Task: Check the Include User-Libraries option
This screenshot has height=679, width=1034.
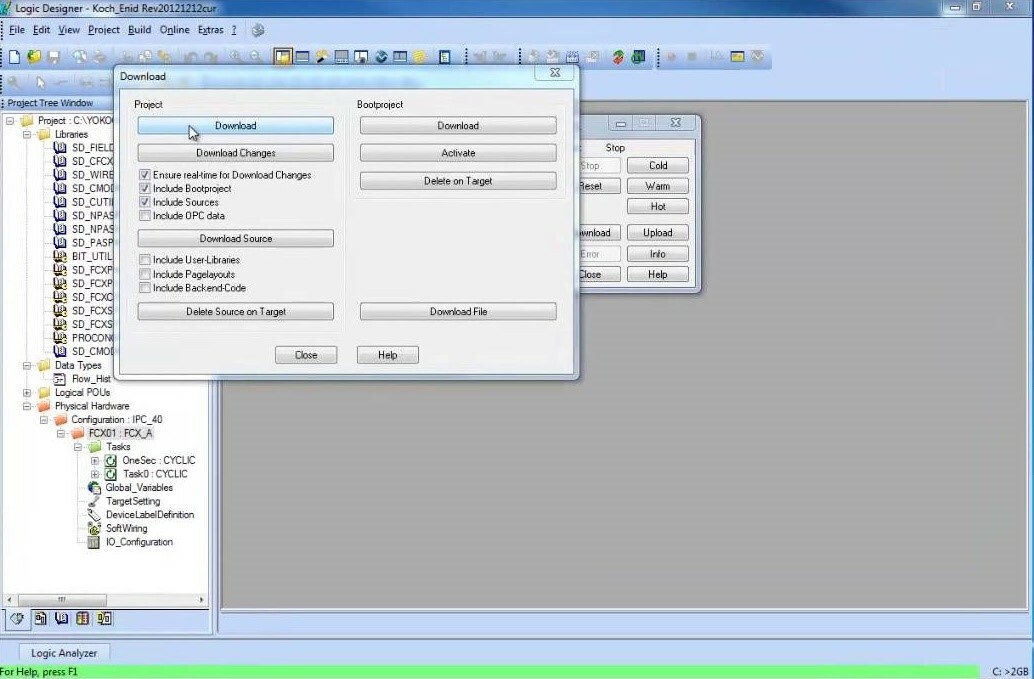Action: (145, 260)
